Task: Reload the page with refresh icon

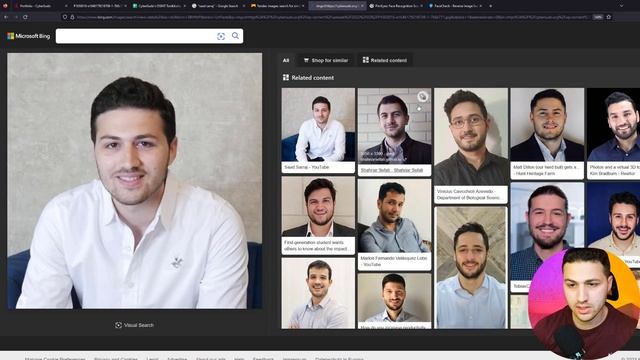Action: pyautogui.click(x=25, y=17)
